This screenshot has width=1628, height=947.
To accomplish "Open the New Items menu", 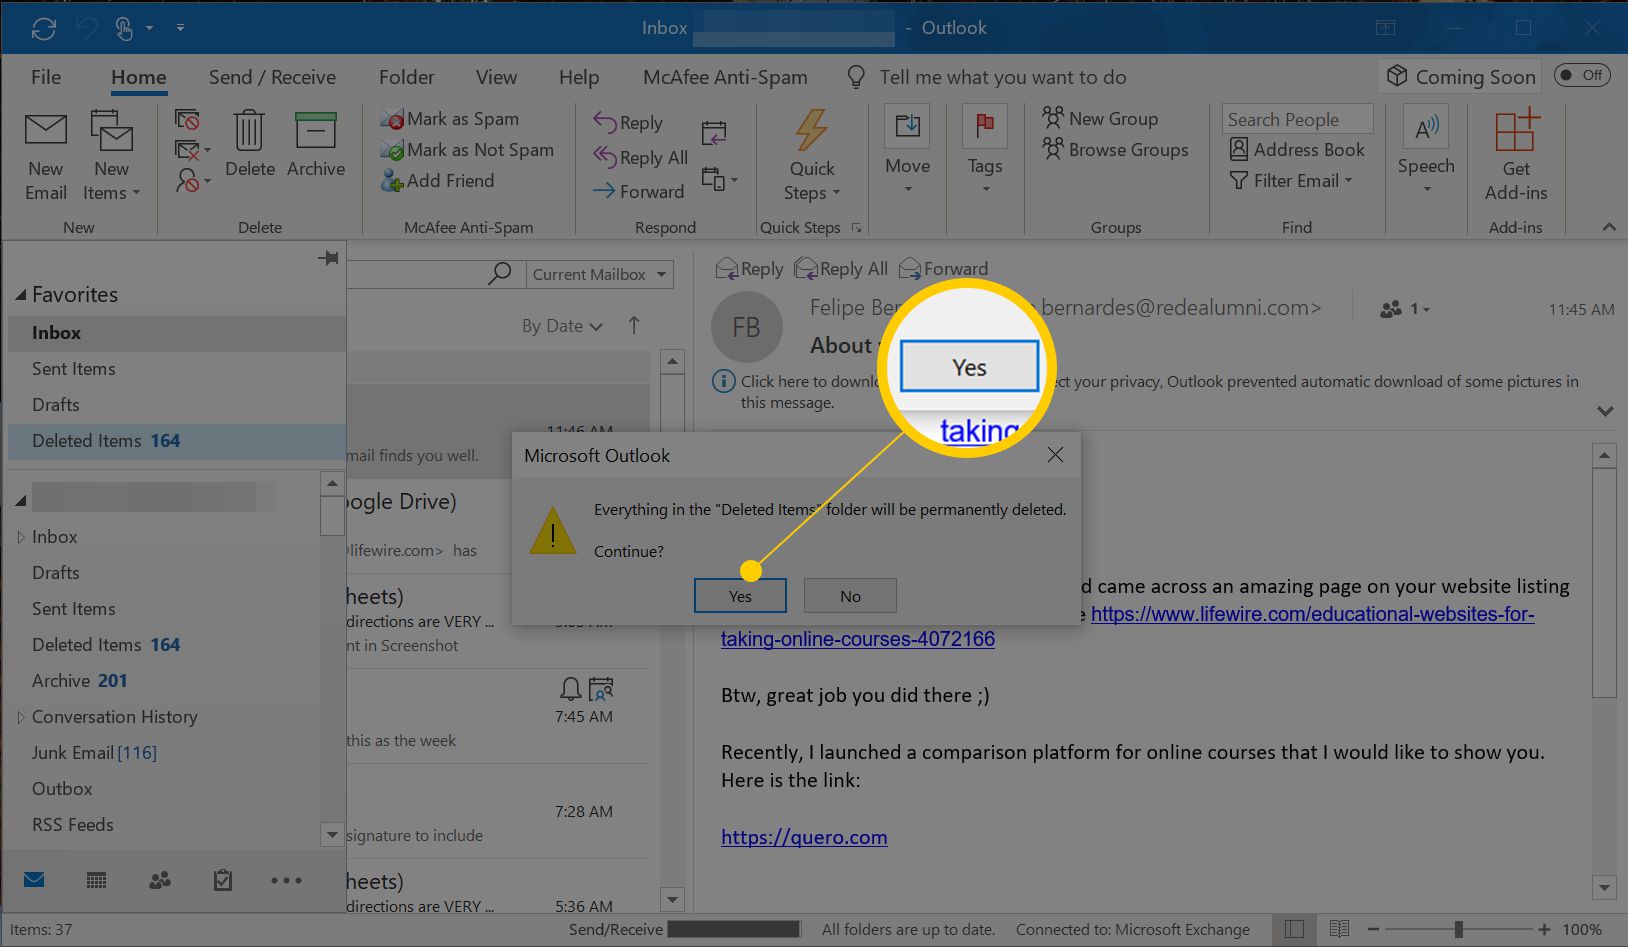I will [111, 156].
